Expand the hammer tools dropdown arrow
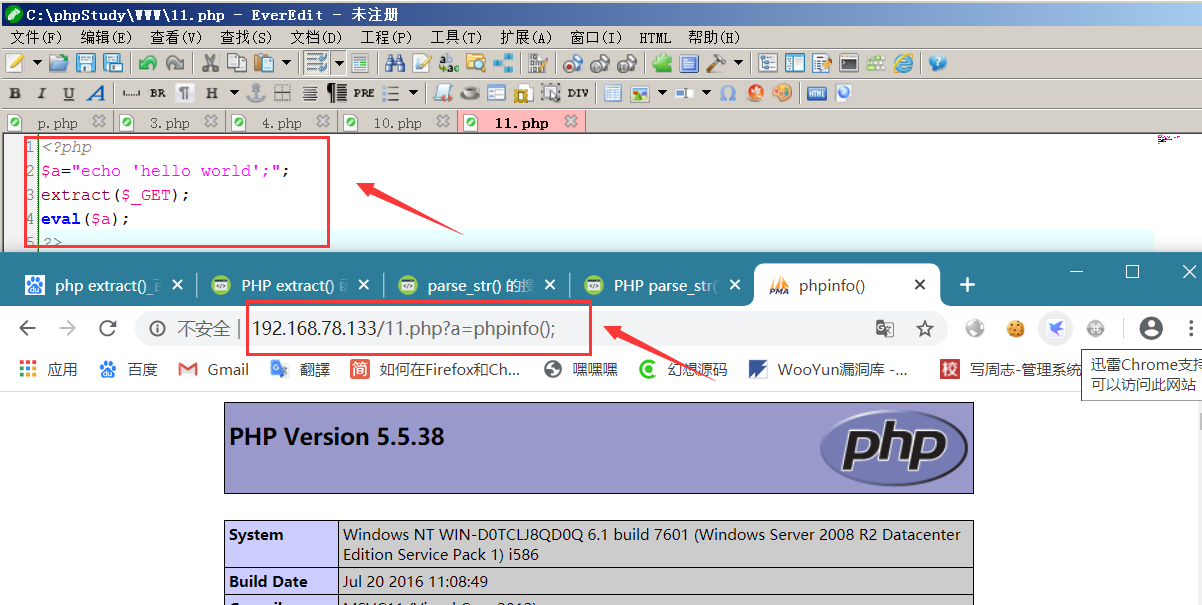The width and height of the screenshot is (1202, 605). click(739, 63)
